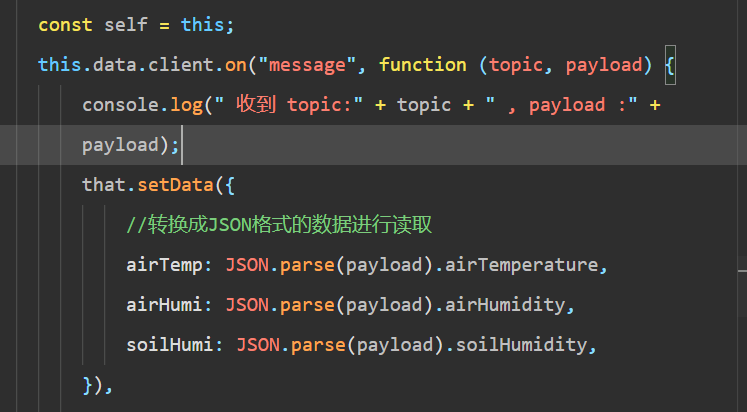Click 'console' in the console.log line

tap(121, 105)
